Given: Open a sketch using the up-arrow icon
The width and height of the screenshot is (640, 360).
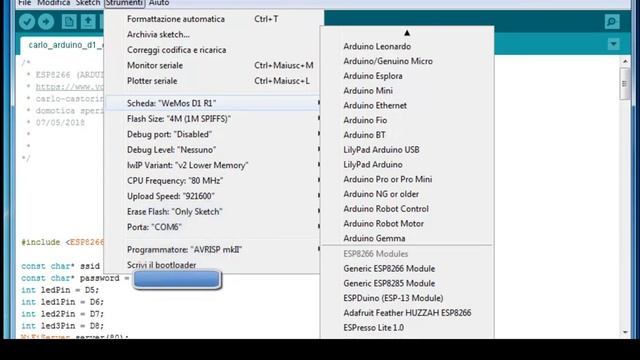Looking at the screenshot, I should pyautogui.click(x=88, y=22).
